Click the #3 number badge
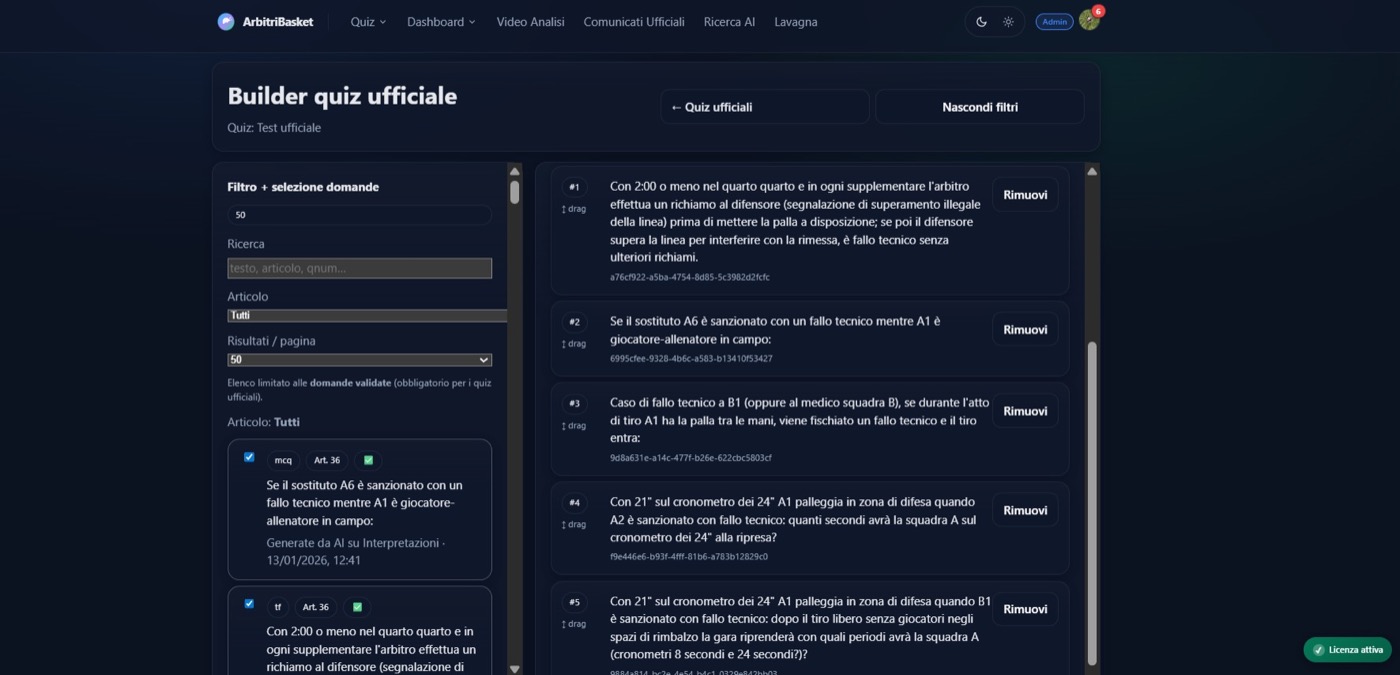The width and height of the screenshot is (1400, 675). (x=574, y=403)
